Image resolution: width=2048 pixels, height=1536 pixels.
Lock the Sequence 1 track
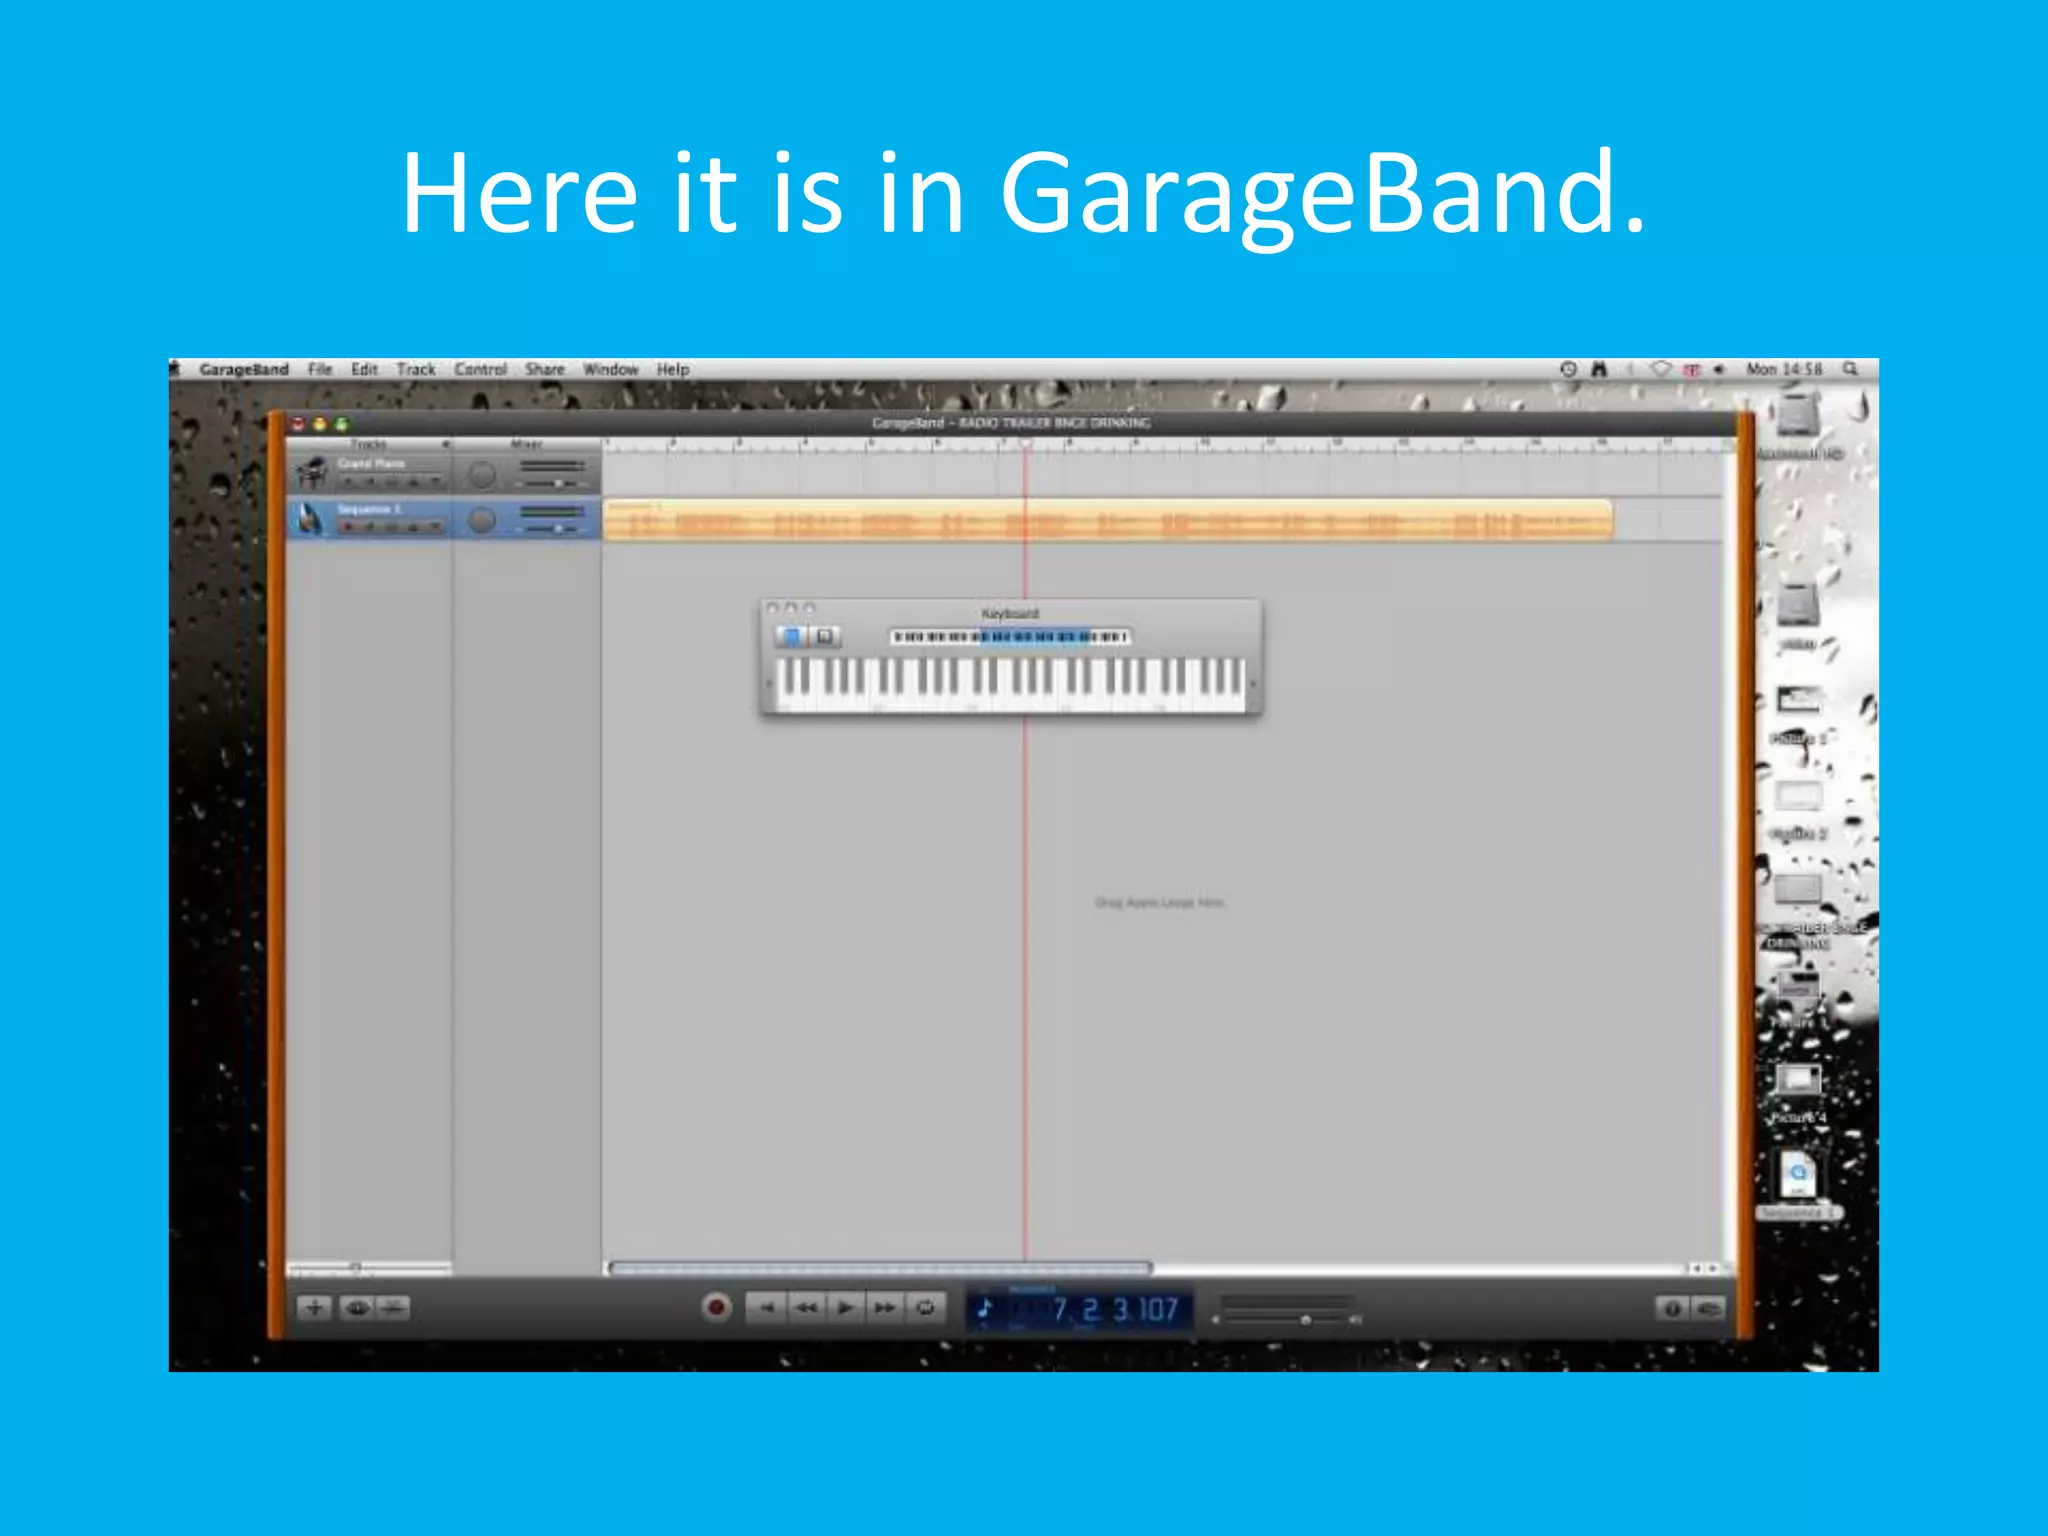click(x=414, y=527)
